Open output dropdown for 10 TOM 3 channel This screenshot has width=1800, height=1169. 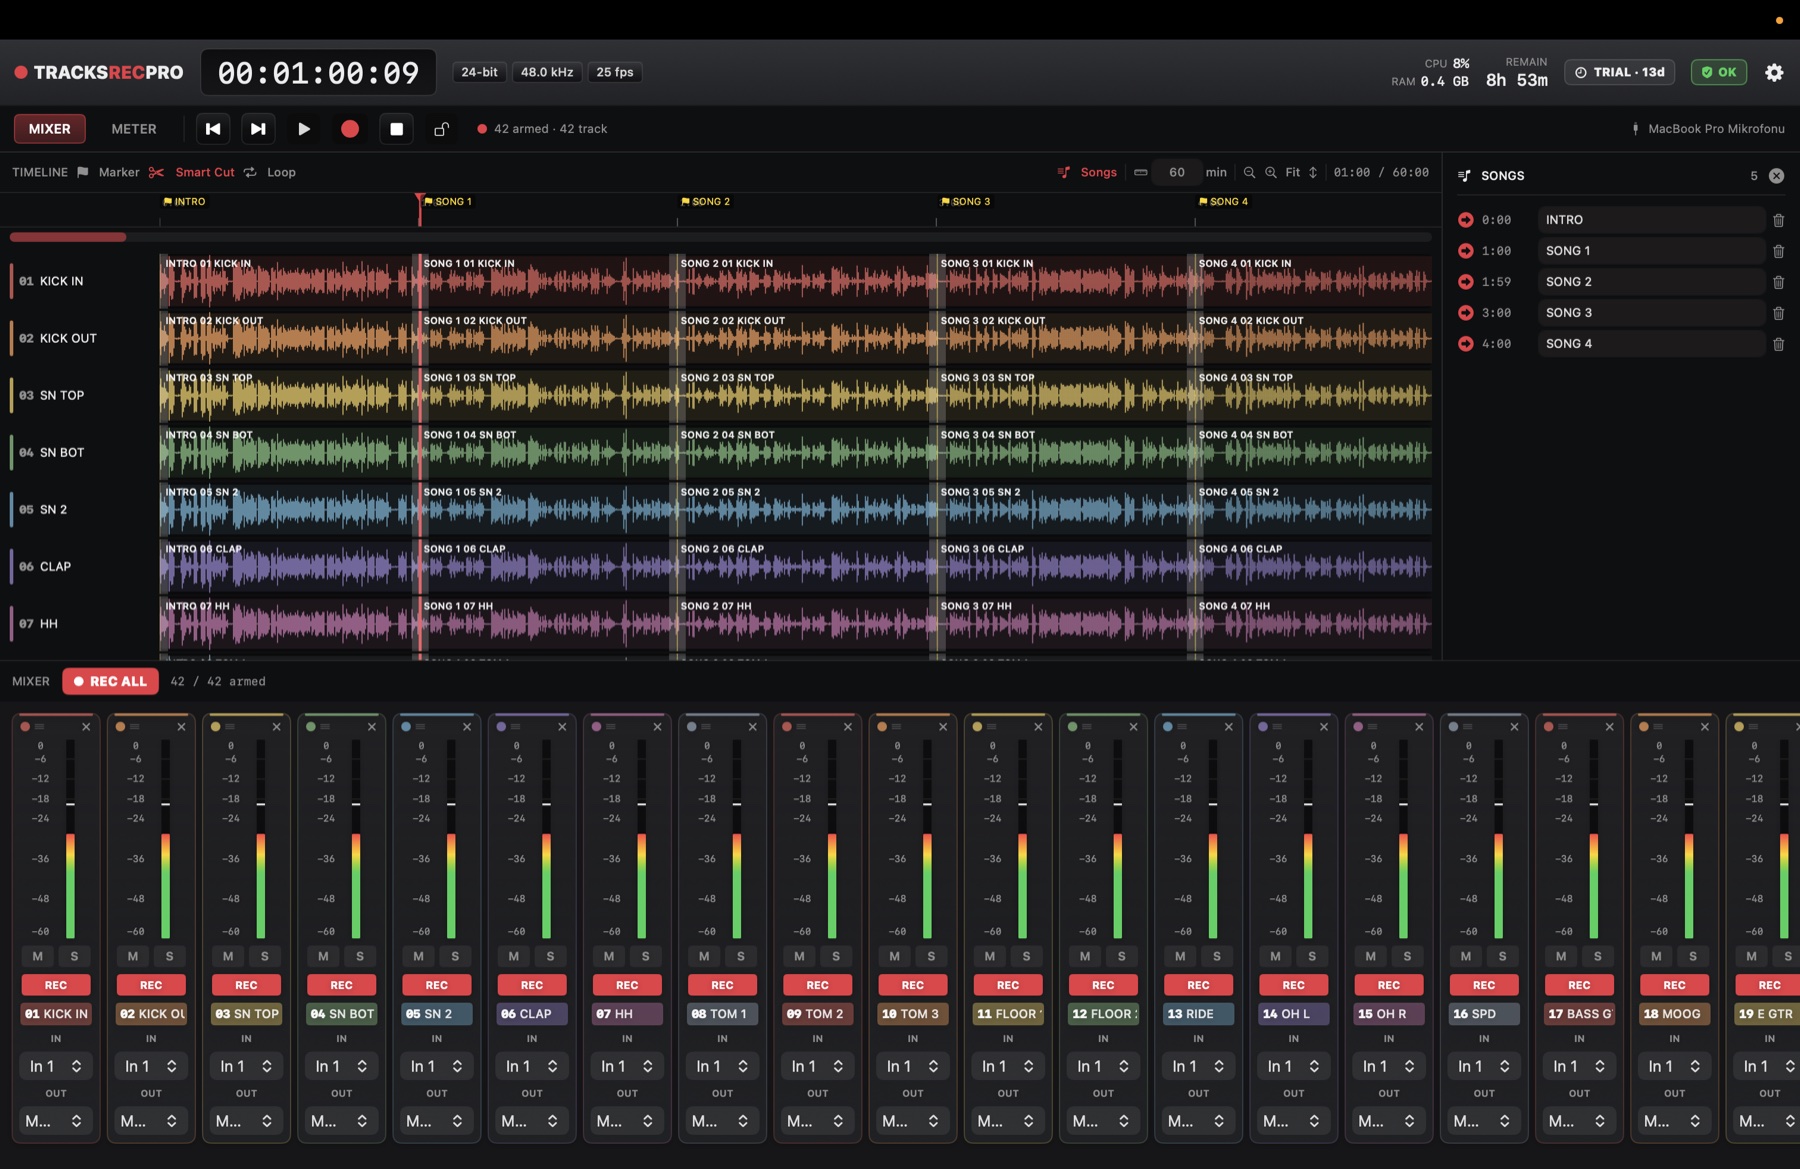(913, 1121)
